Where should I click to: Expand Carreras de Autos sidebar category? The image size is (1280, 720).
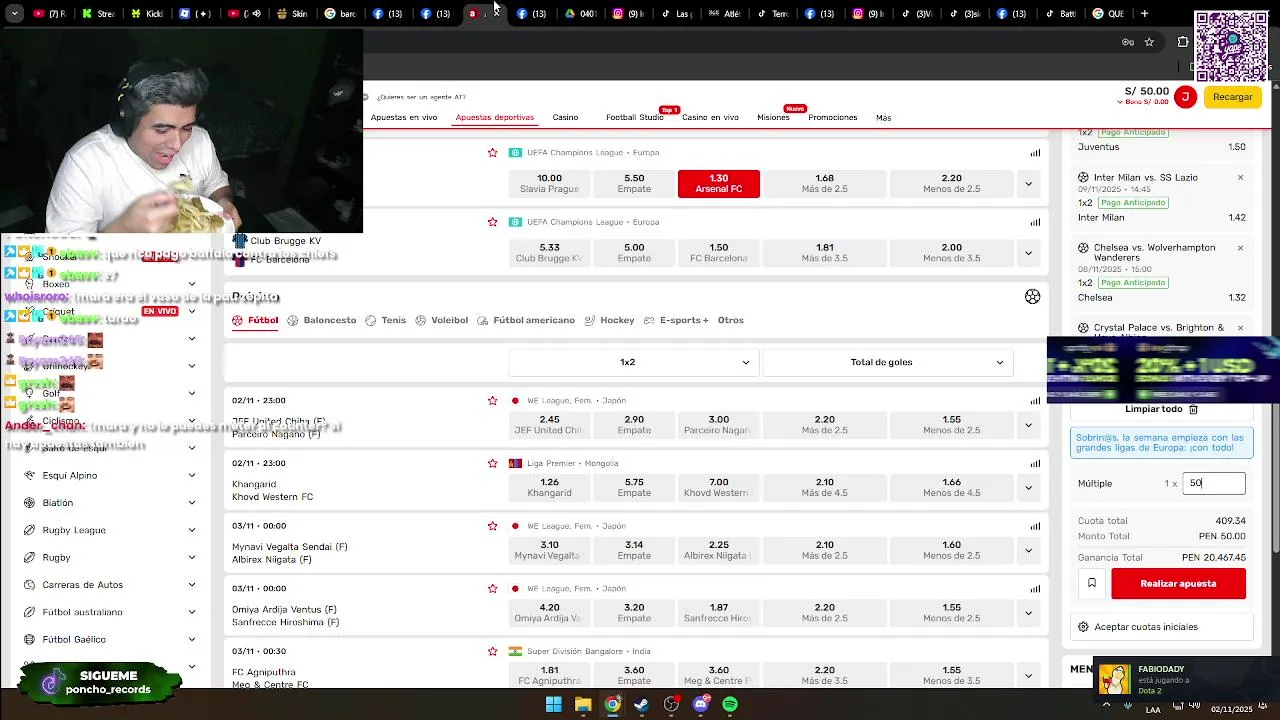coord(192,585)
